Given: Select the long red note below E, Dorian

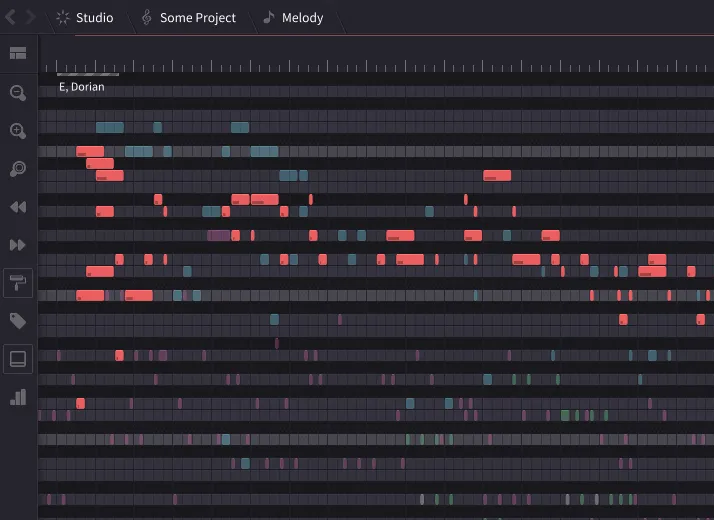Looking at the screenshot, I should 90,152.
